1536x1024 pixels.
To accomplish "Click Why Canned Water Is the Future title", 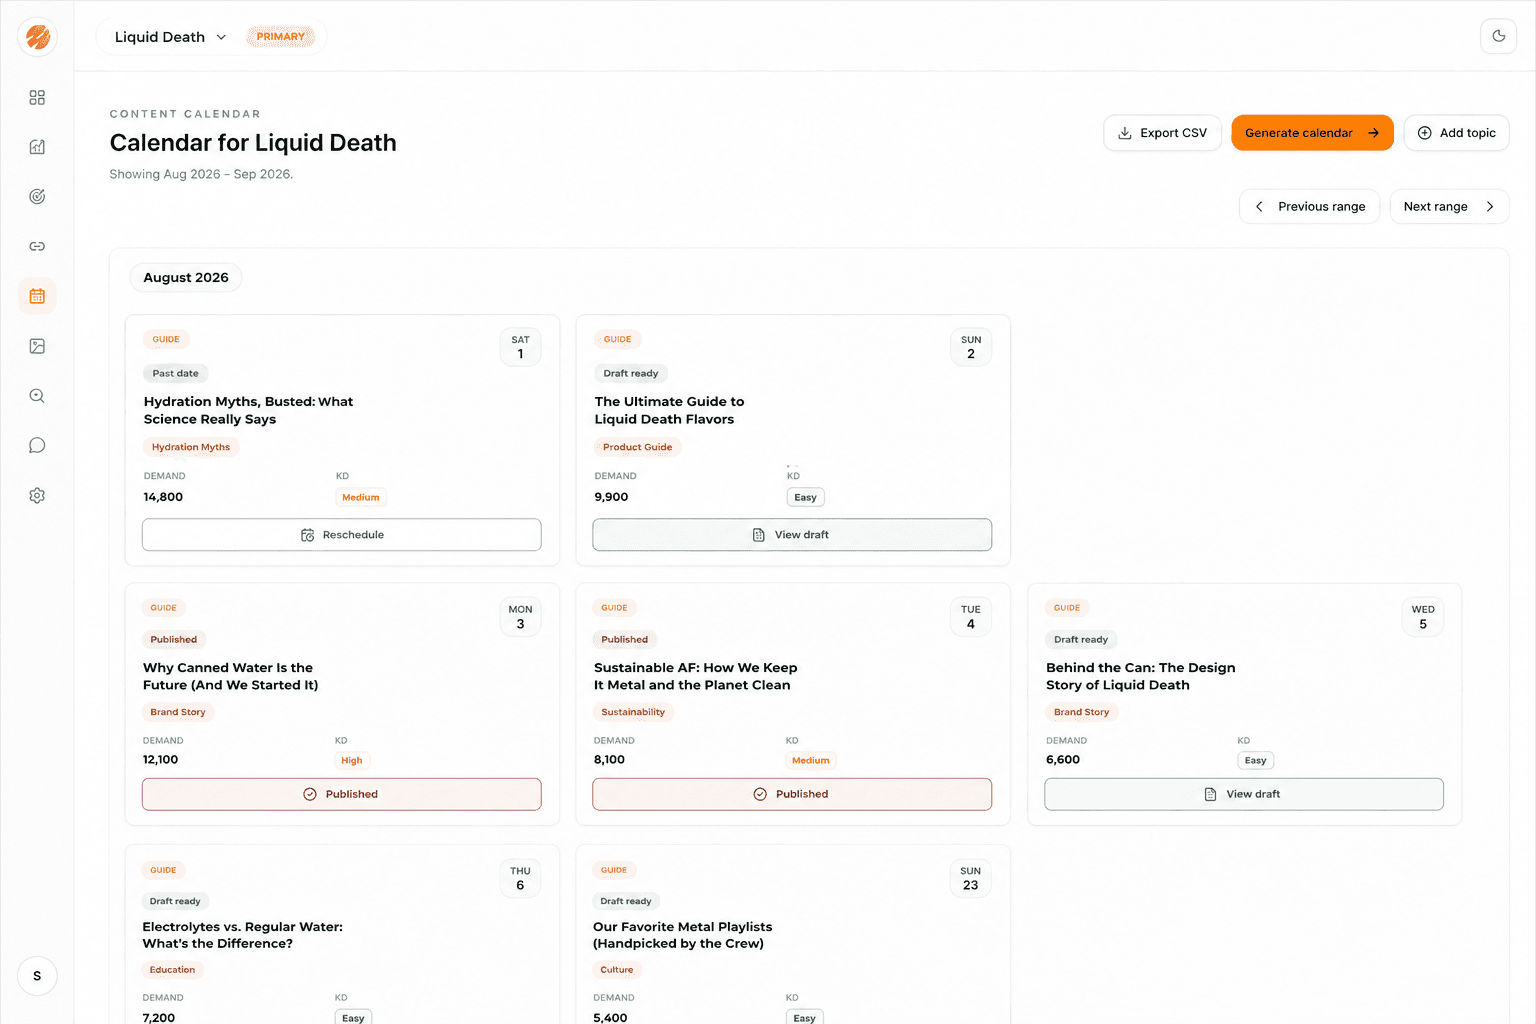I will coord(230,676).
